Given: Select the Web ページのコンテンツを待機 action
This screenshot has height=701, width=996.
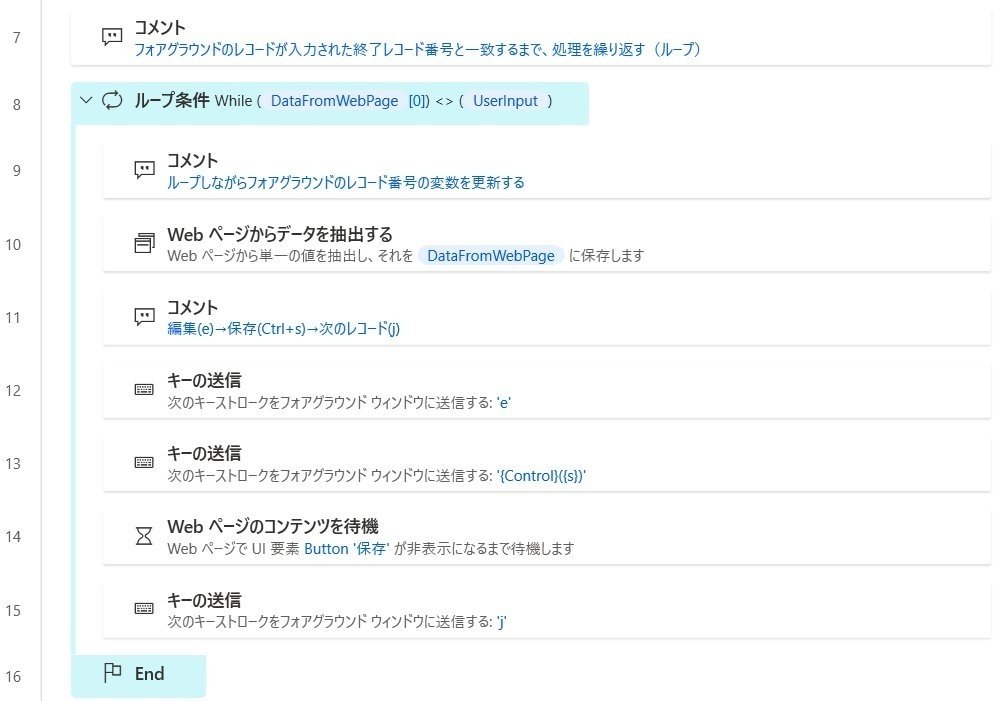Looking at the screenshot, I should coord(546,536).
